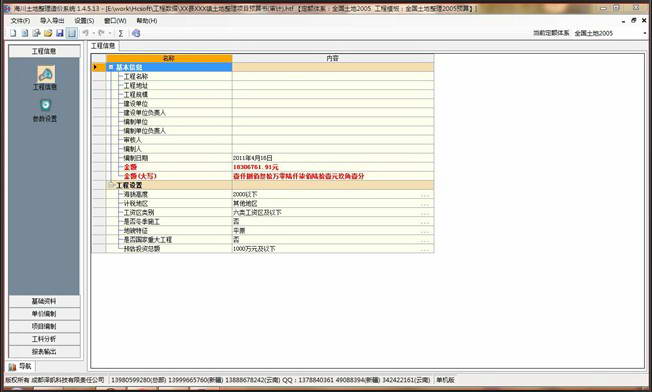Open the ellipsis picker for 海拔高度

click(x=425, y=195)
